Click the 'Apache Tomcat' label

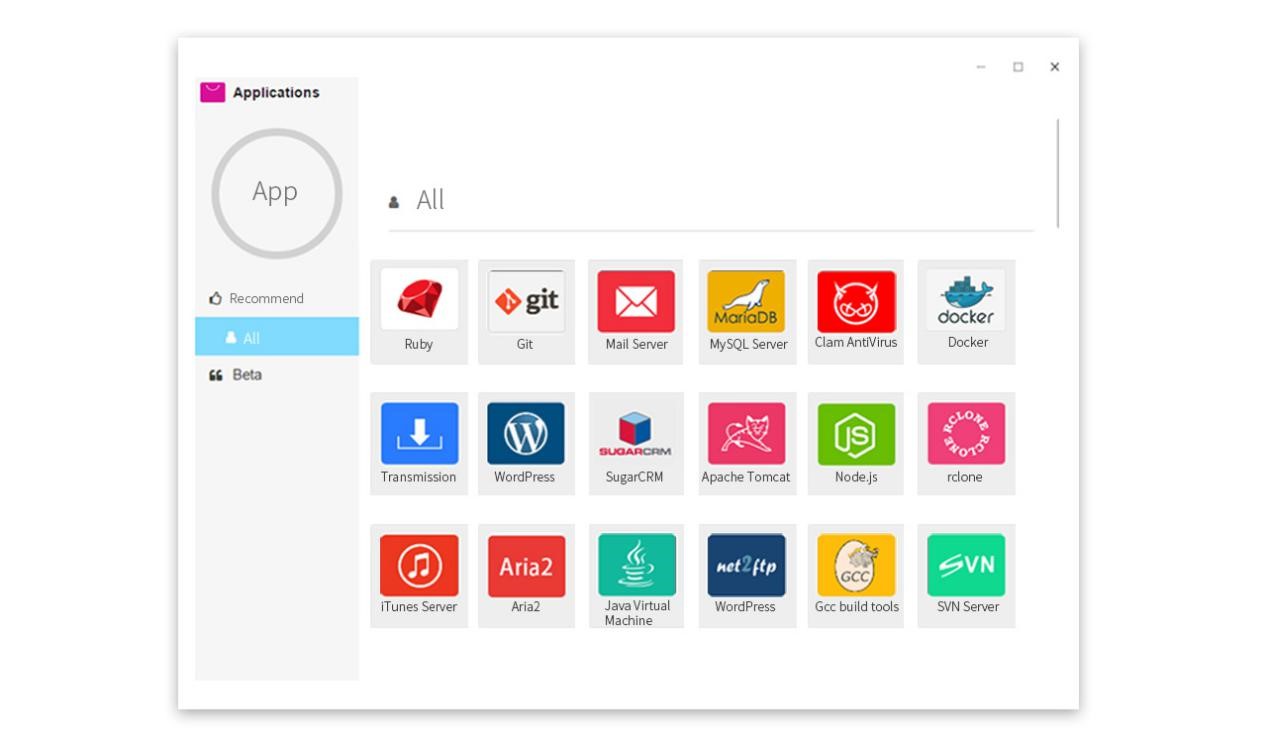(746, 477)
